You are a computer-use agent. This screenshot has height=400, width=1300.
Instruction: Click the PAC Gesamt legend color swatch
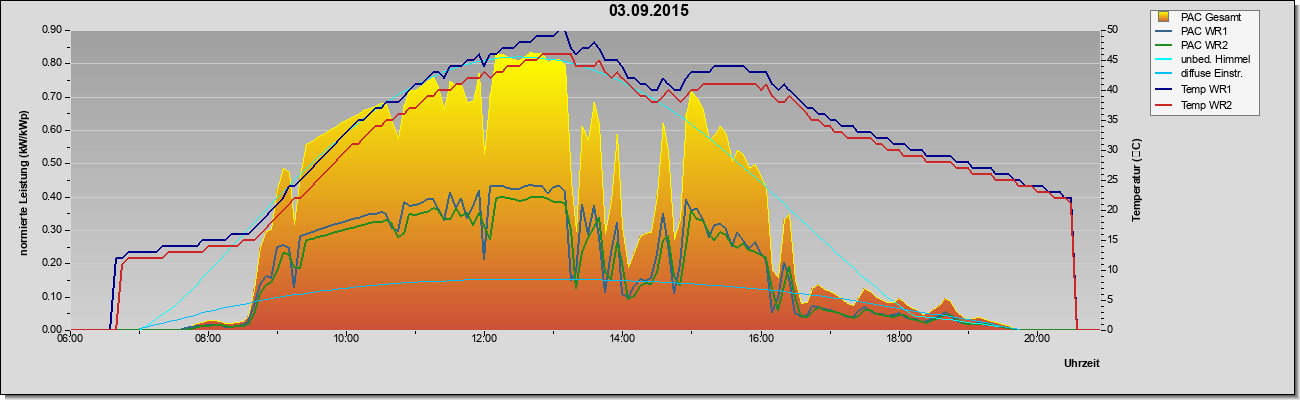[1166, 17]
